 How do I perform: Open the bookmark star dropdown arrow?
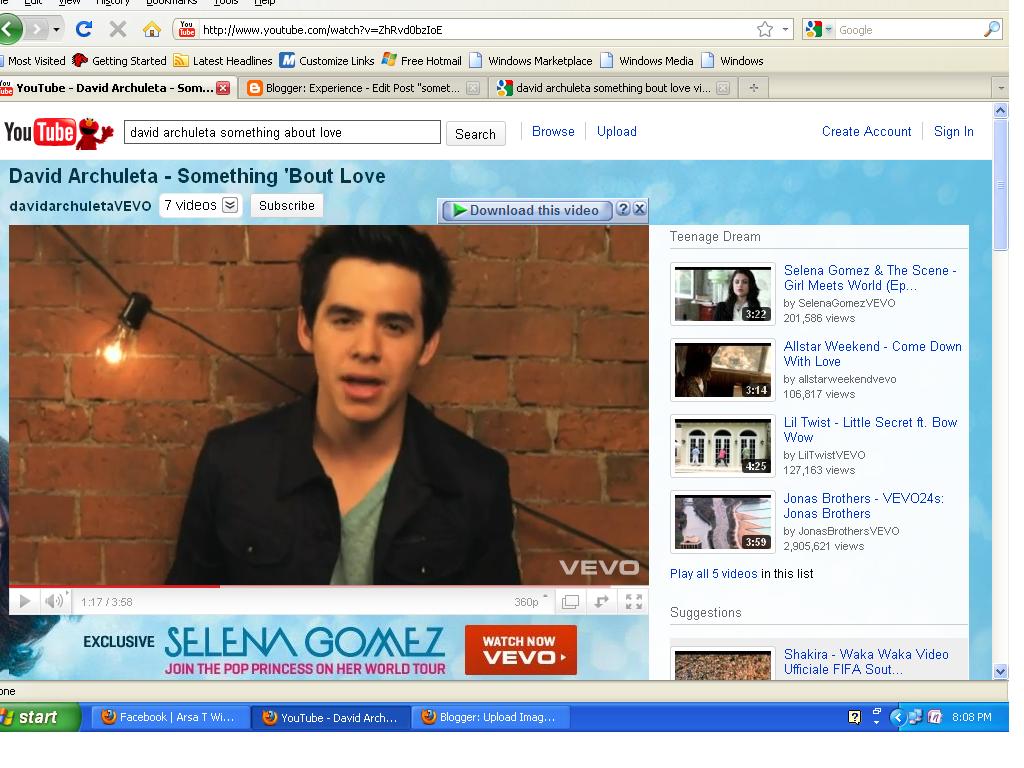[786, 29]
